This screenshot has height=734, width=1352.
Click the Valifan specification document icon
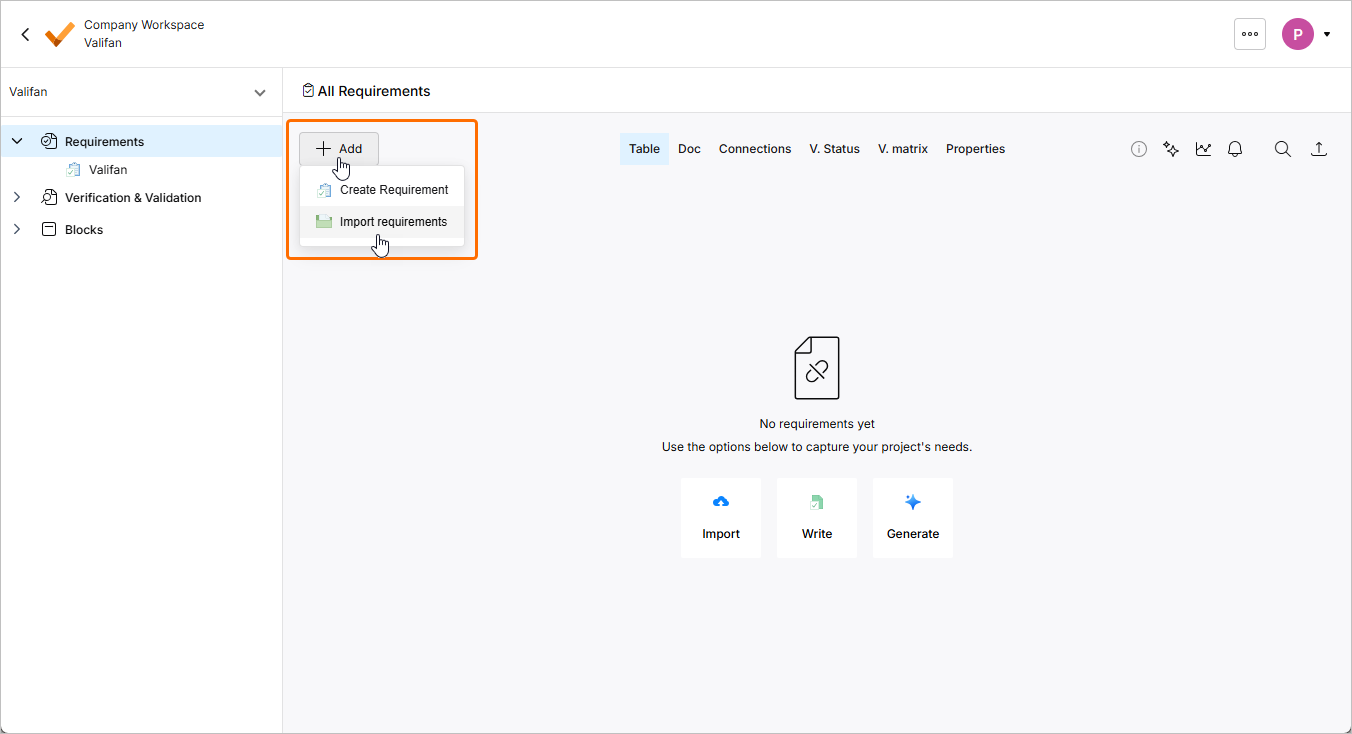74,170
